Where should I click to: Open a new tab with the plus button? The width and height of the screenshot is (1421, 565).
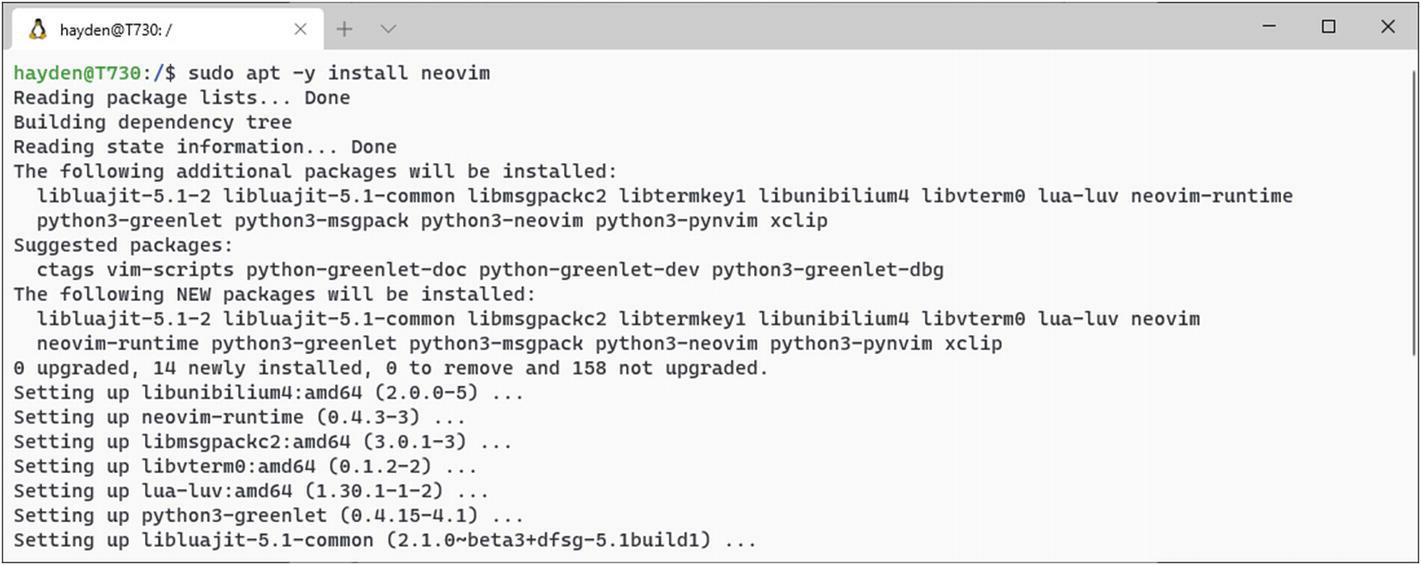click(x=344, y=29)
